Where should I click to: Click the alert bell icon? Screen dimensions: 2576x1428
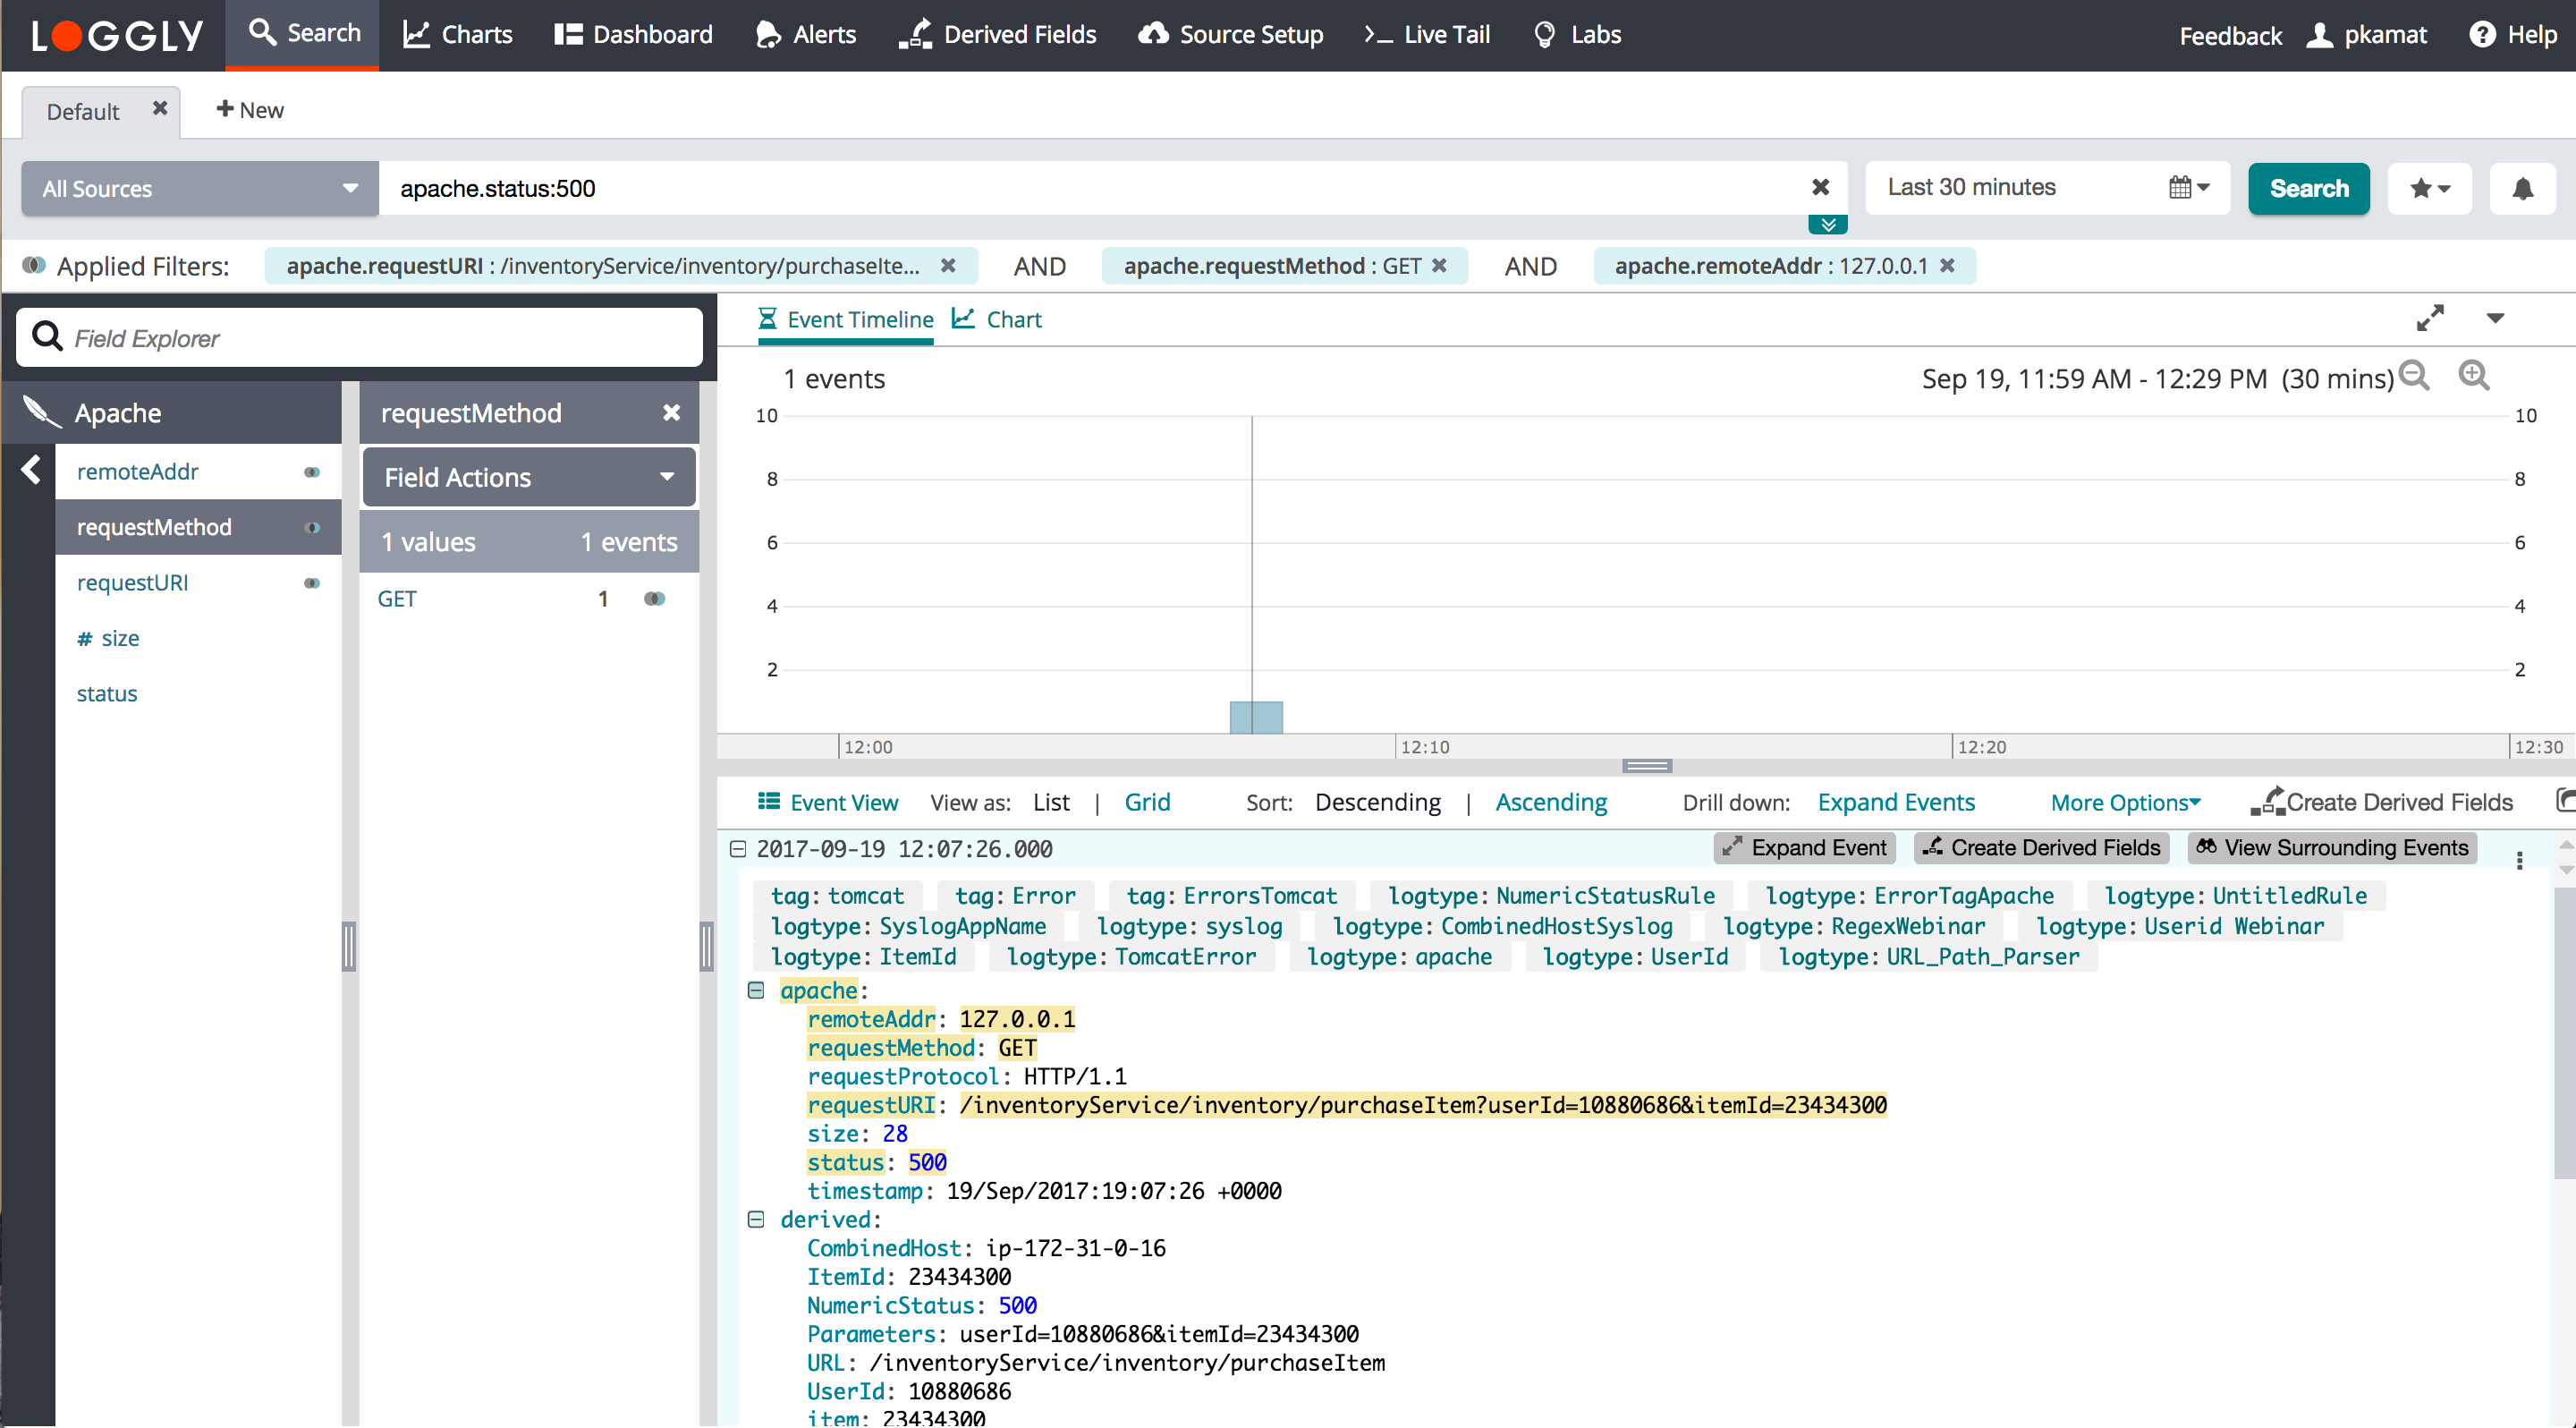(2521, 189)
